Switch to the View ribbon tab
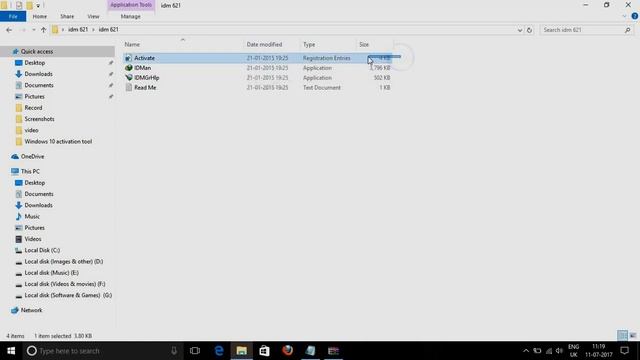Viewport: 640px width, 360px height. pos(93,16)
